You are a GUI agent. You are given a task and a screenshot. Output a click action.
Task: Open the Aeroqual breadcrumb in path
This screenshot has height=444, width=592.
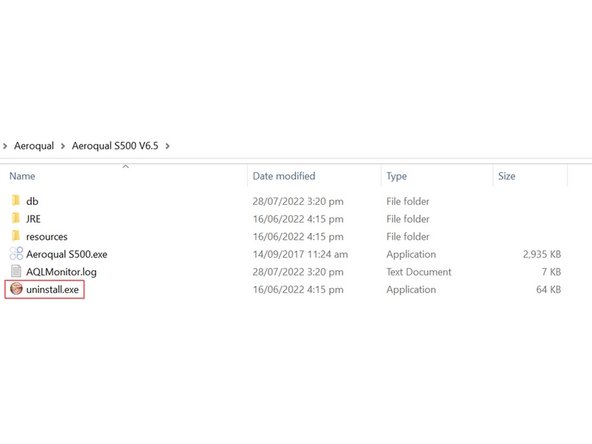pos(34,146)
